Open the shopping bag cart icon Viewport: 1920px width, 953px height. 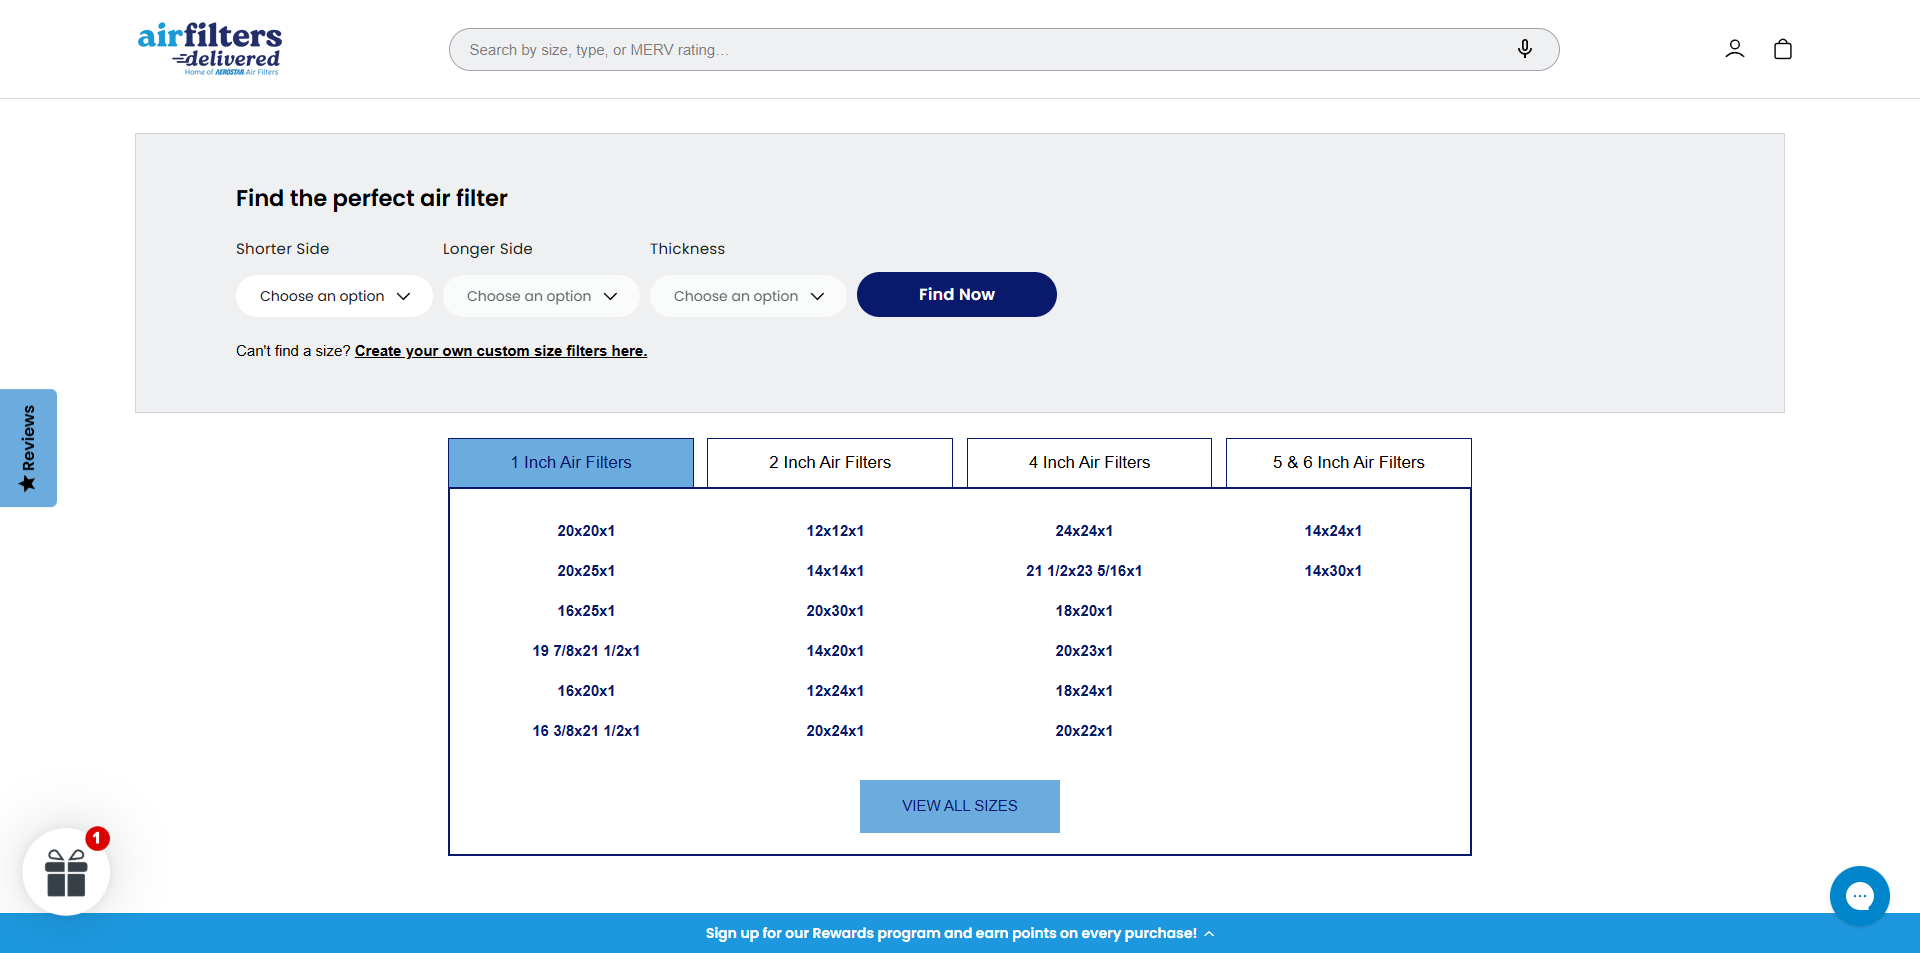click(1782, 49)
